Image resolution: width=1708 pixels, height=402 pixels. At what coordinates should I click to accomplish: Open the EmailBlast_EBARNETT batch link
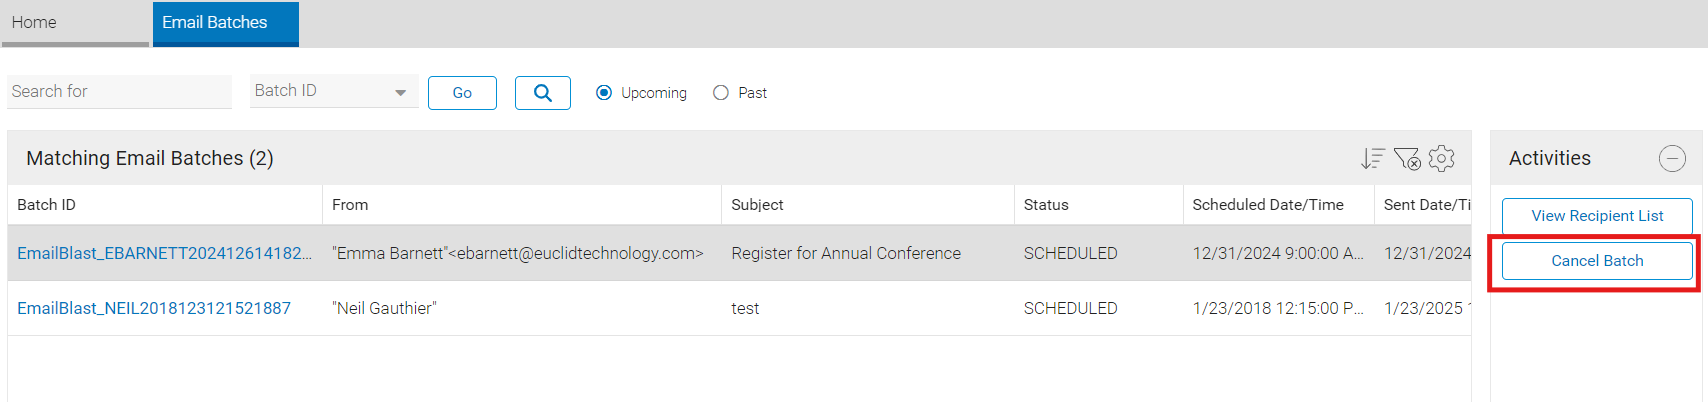[164, 253]
